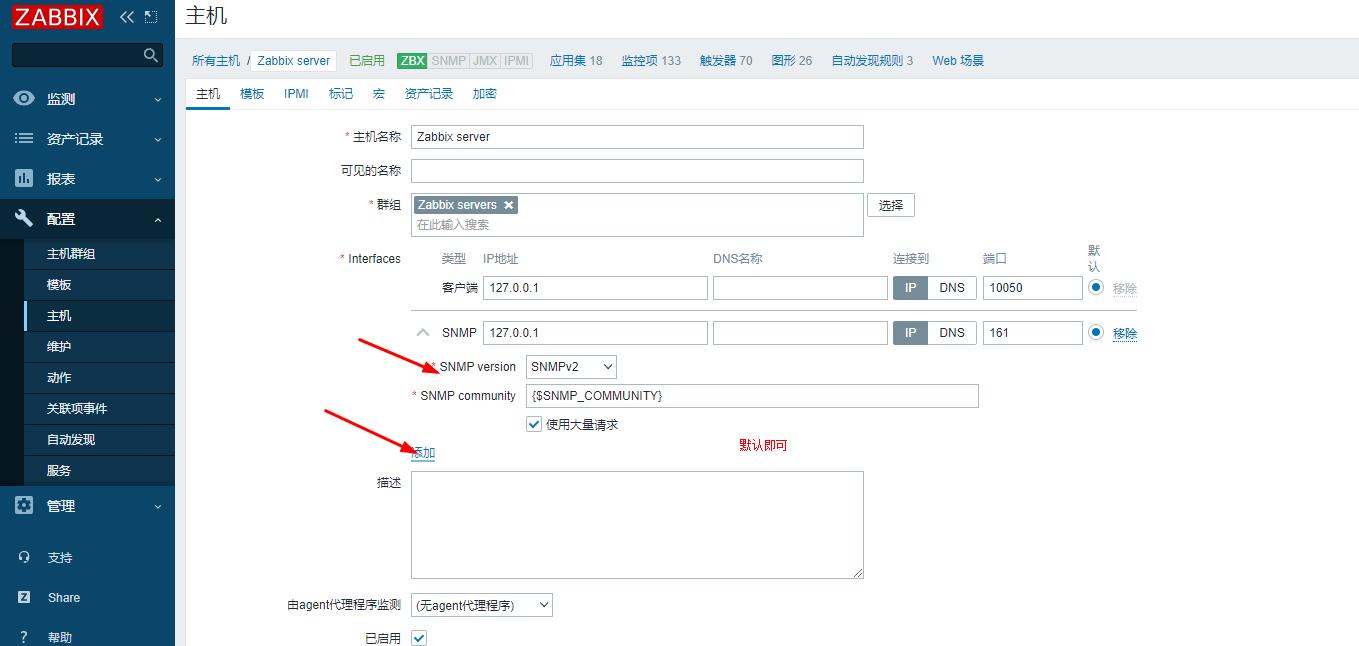Click the 添加 interface link

(x=423, y=453)
